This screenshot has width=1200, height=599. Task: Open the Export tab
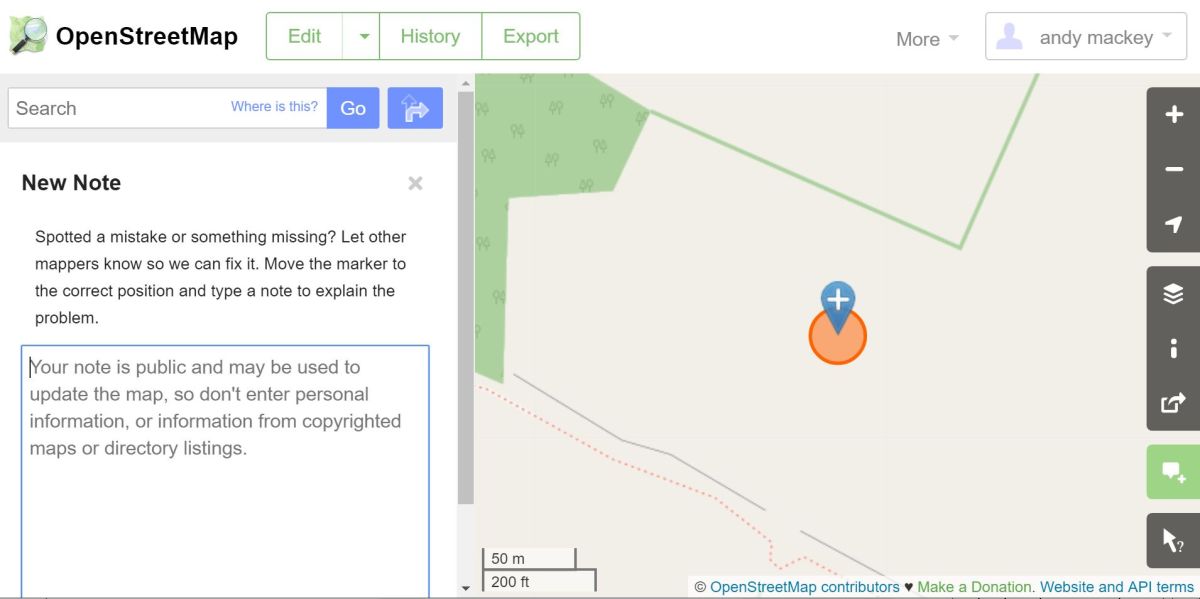click(x=531, y=36)
